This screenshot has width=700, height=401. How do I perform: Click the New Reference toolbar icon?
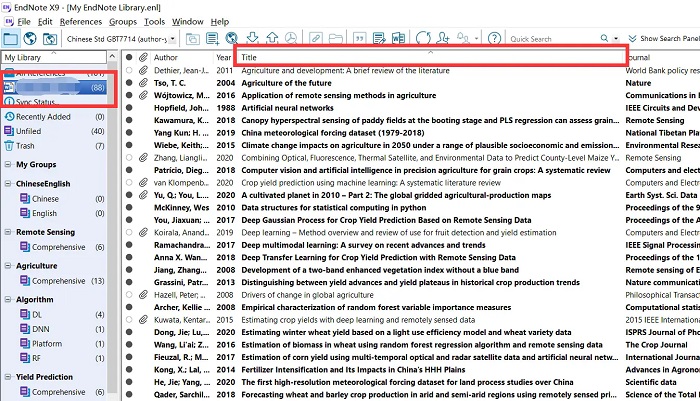pyautogui.click(x=212, y=39)
